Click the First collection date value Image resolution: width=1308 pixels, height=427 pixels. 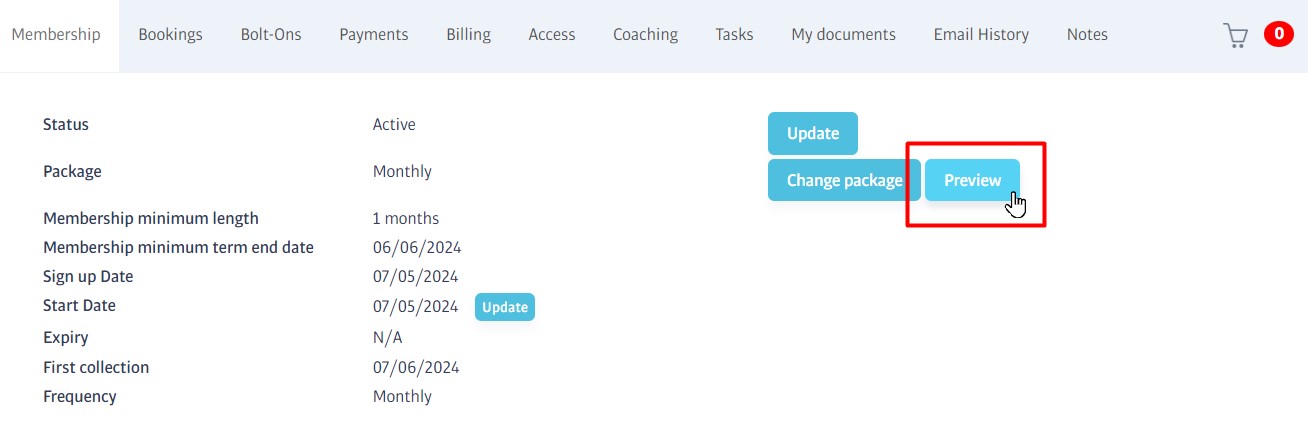[x=416, y=367]
